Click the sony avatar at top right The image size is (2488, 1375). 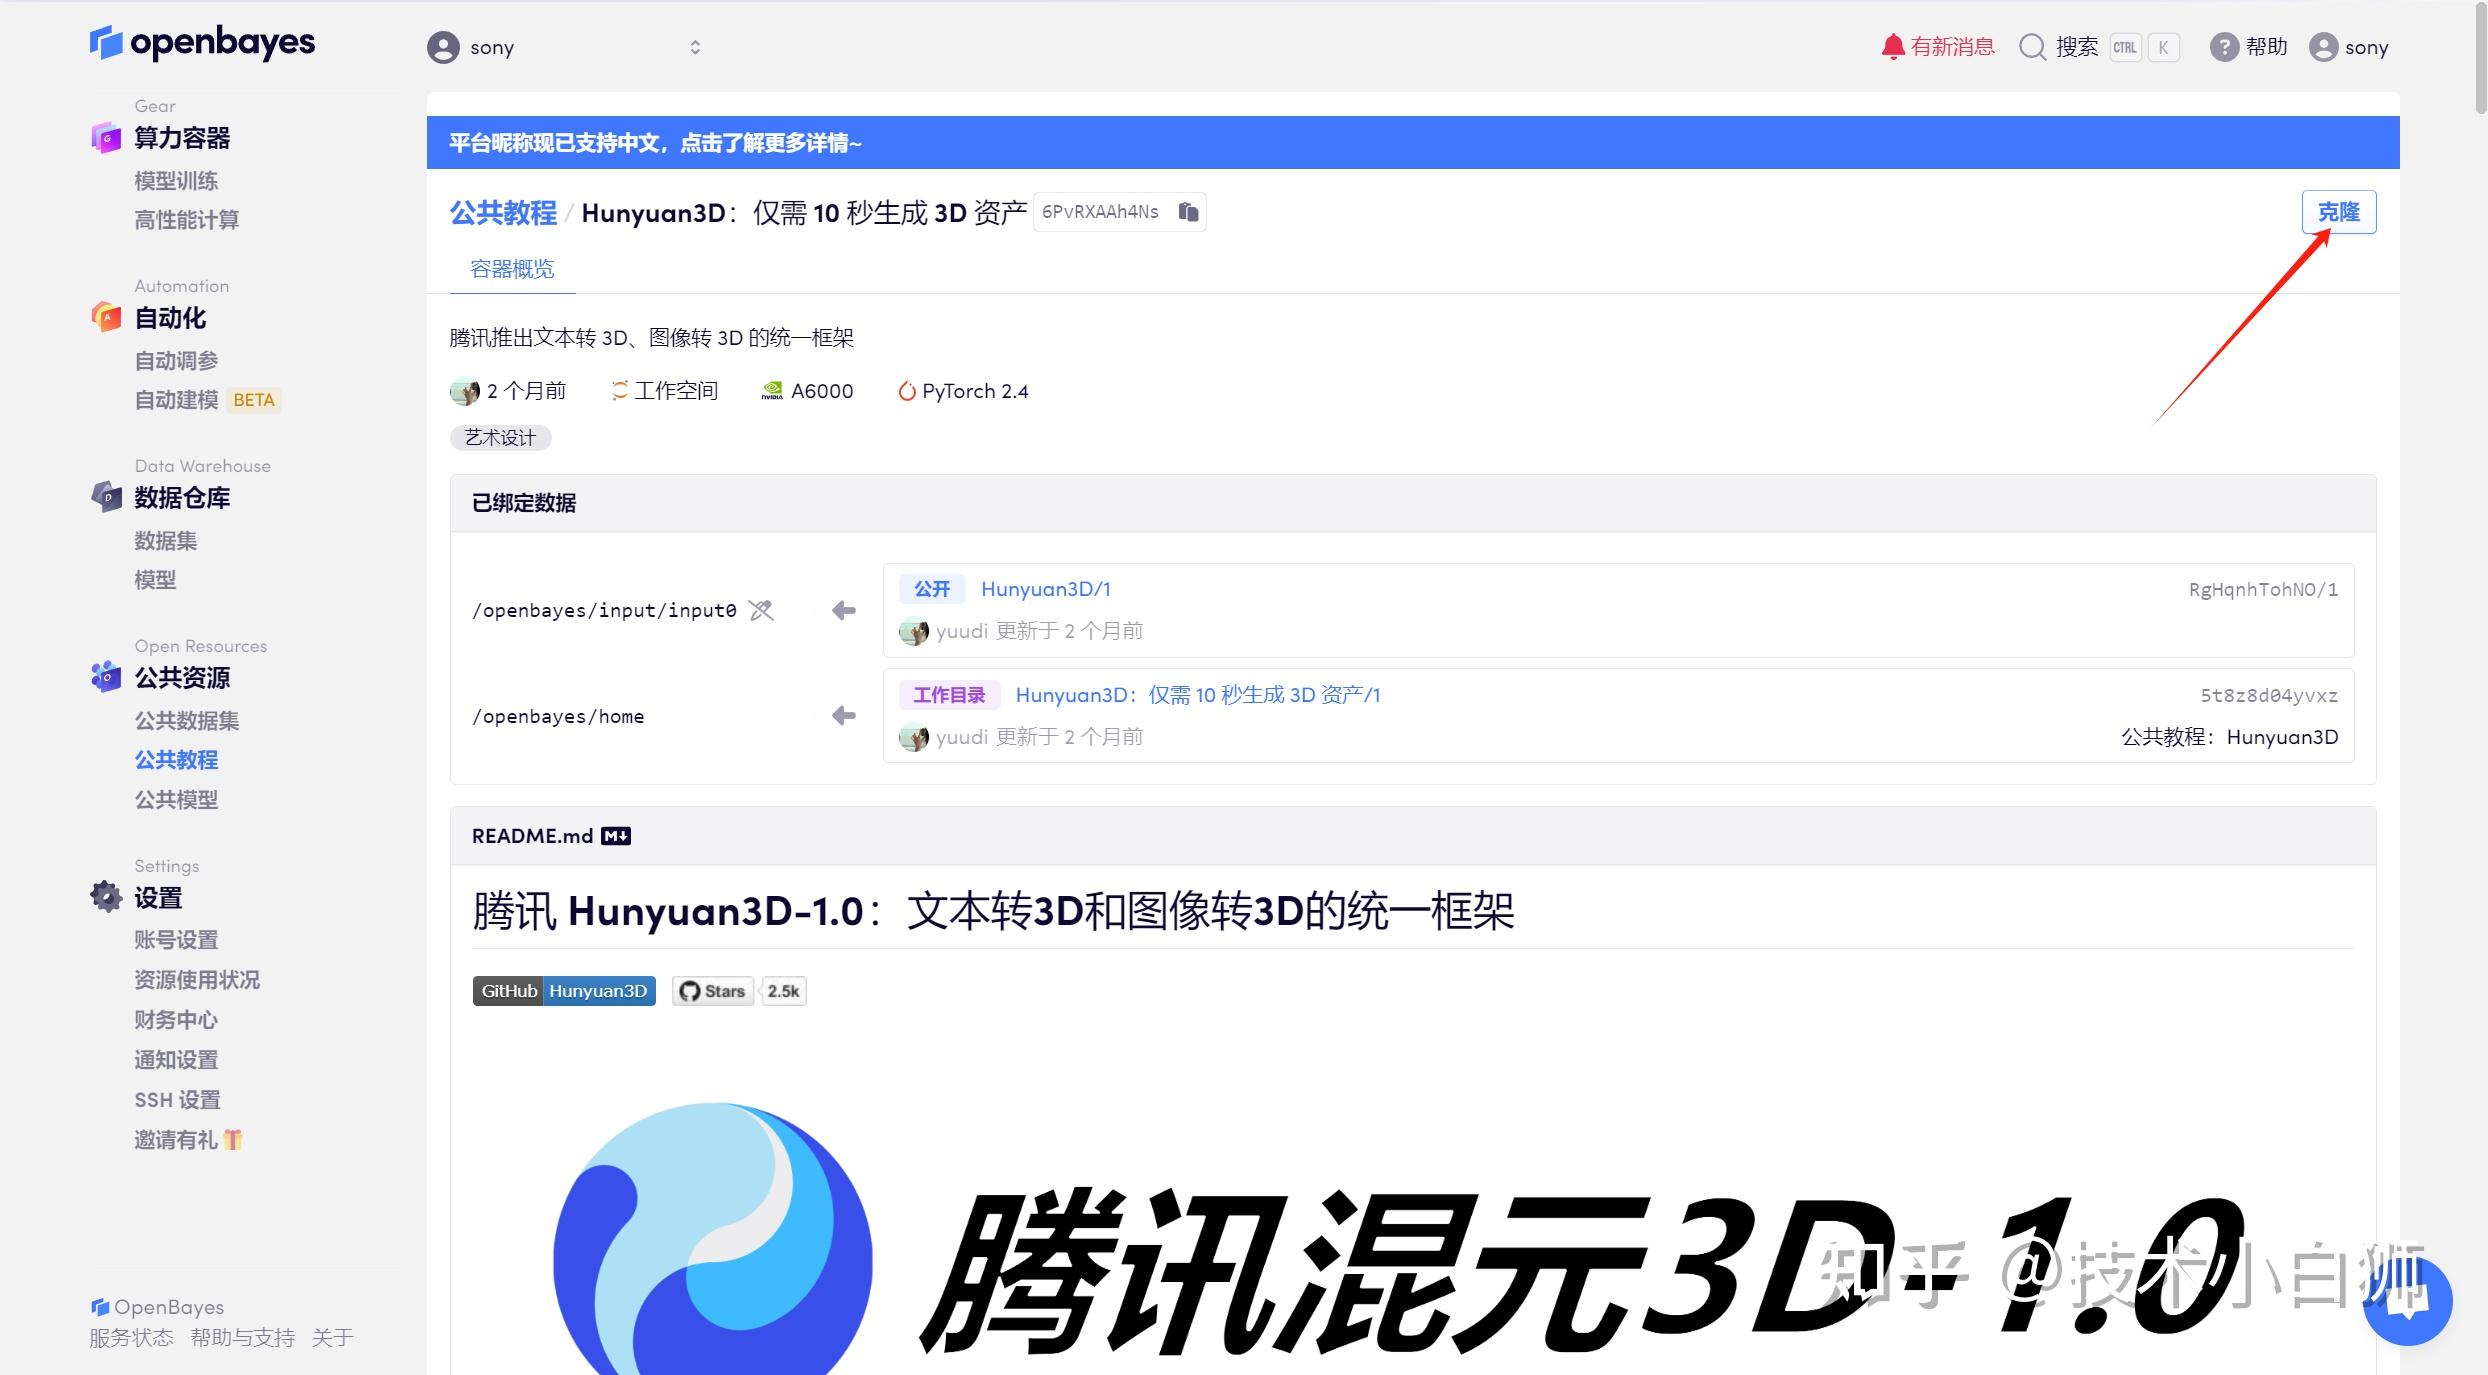pos(2325,47)
